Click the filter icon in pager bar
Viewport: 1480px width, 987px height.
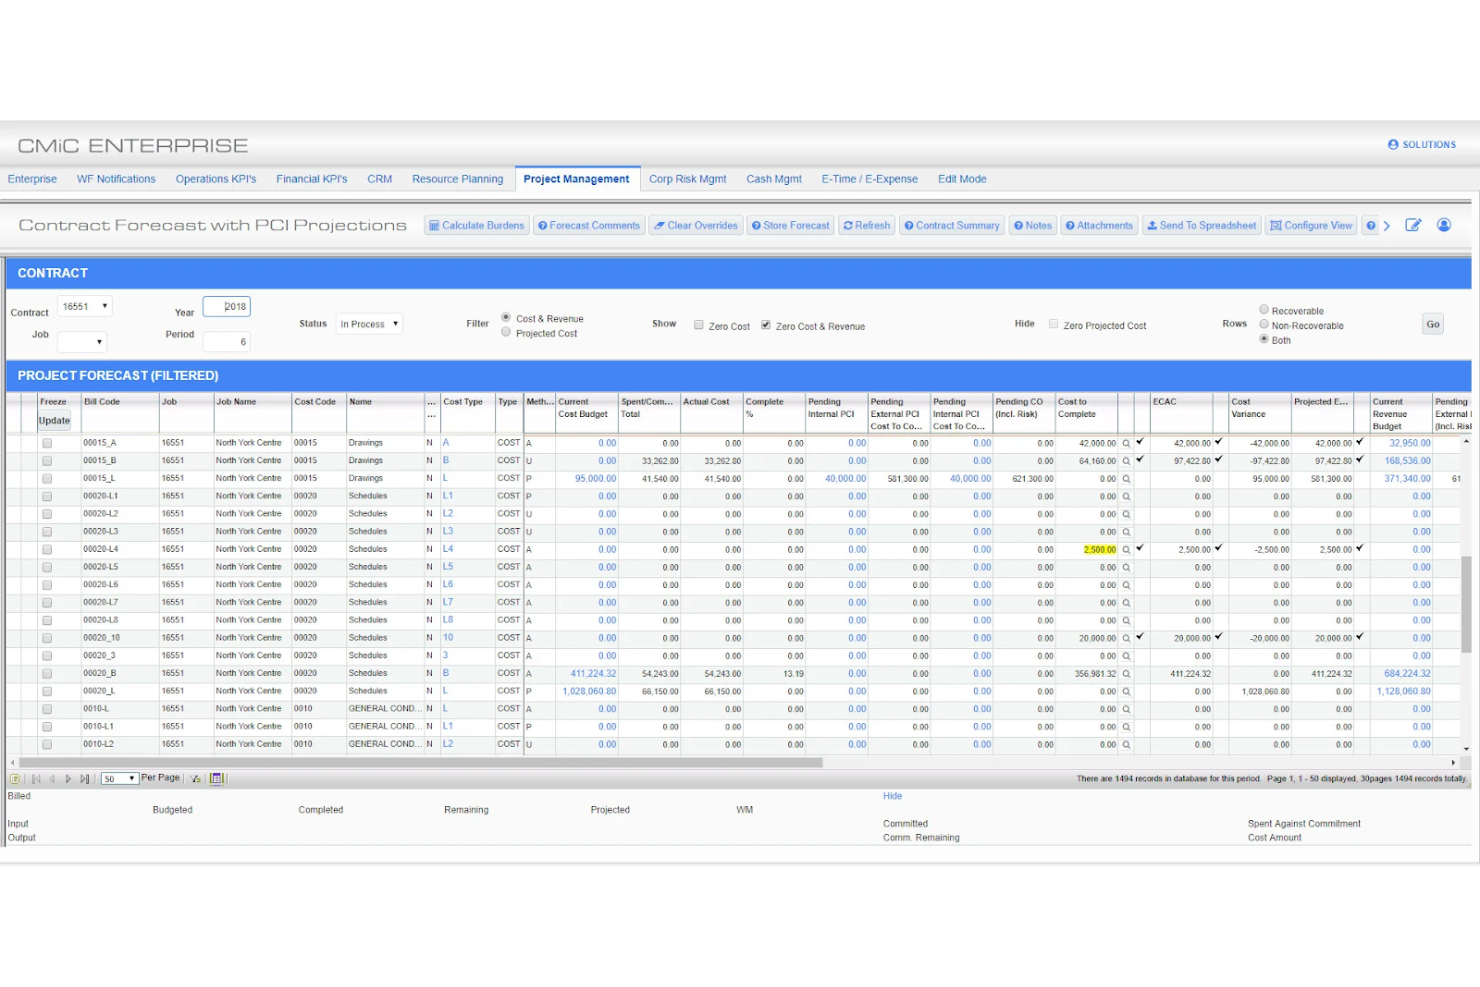pos(196,779)
